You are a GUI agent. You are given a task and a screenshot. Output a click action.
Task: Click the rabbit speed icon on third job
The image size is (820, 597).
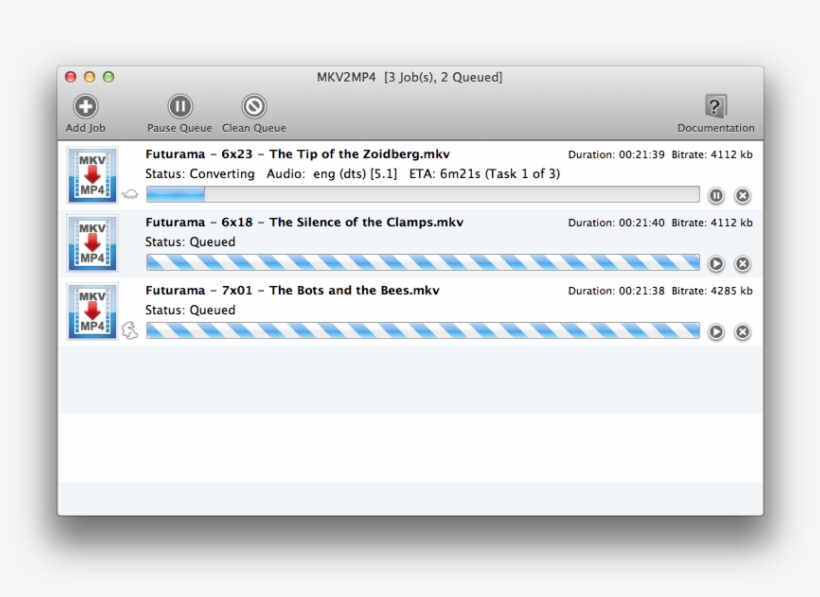[129, 330]
